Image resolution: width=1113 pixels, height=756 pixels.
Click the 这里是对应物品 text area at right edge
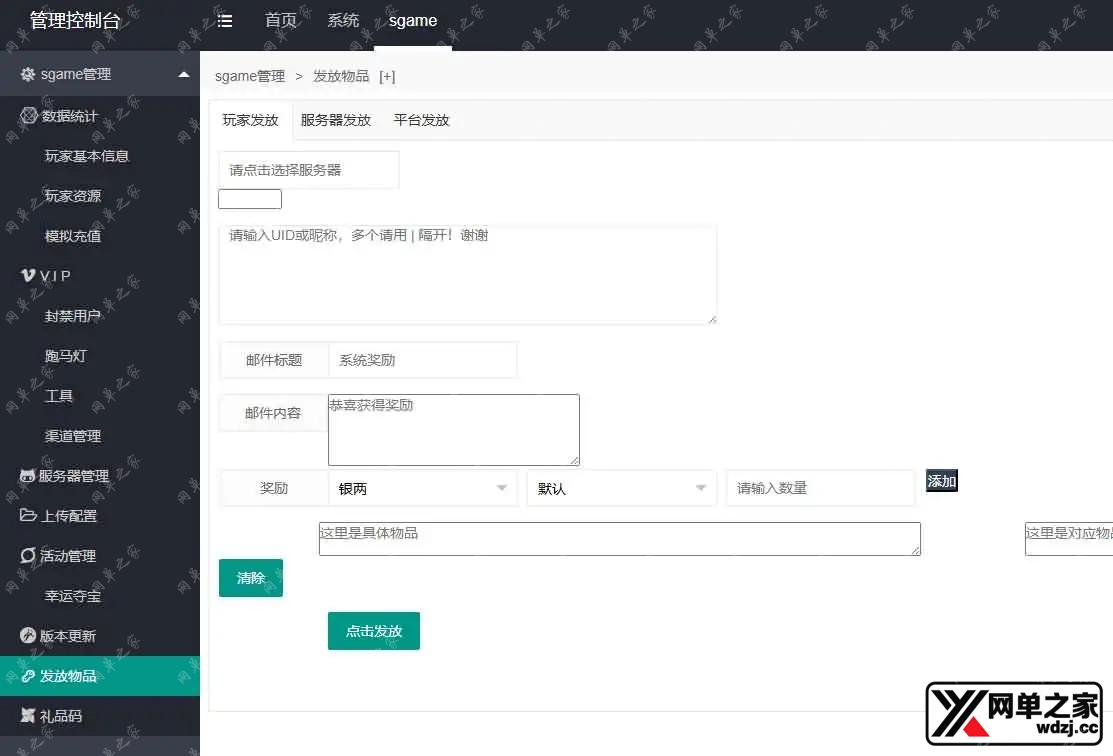coord(1069,539)
